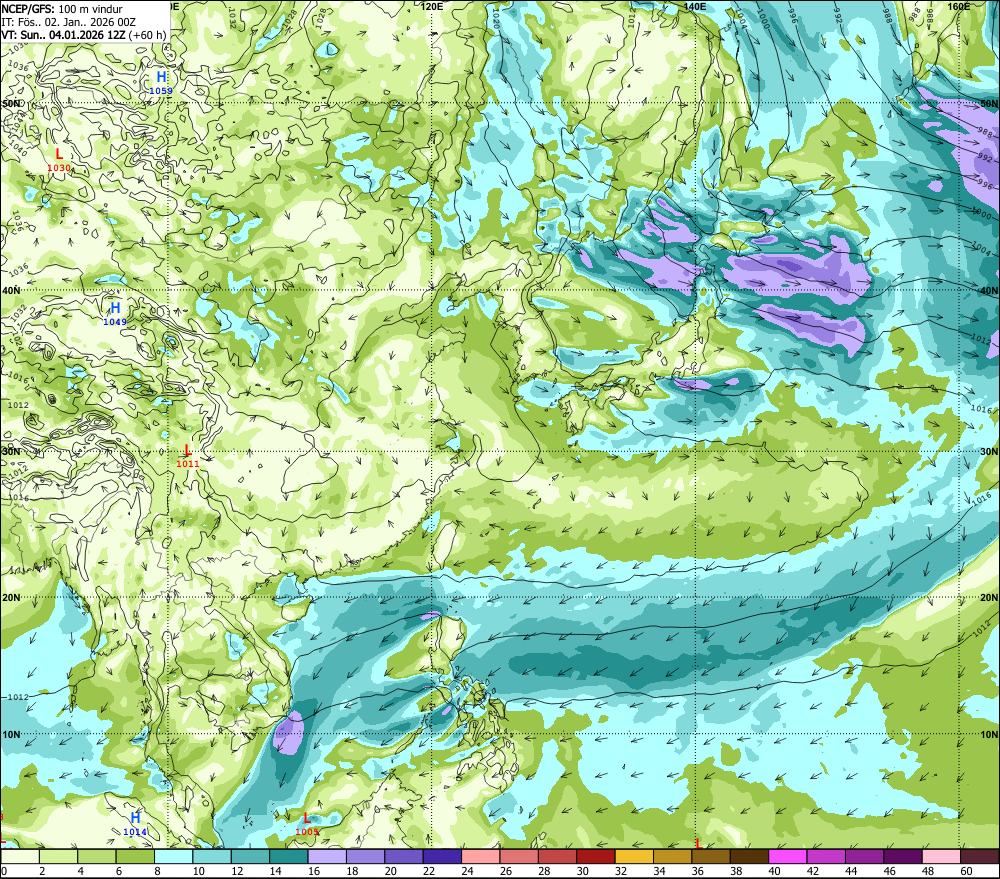Select the 46–48 dark purple legend swatch

[x=903, y=856]
